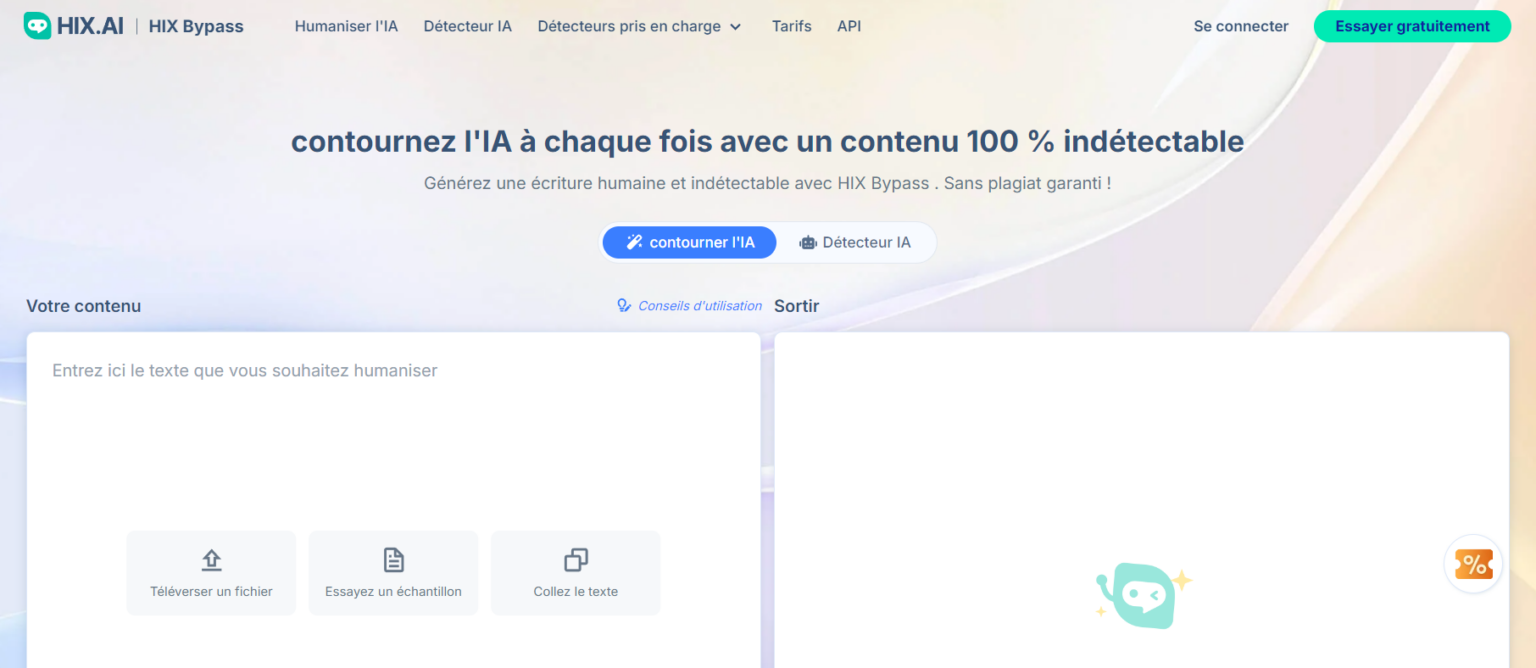The height and width of the screenshot is (668, 1536).
Task: Go to Détecteur IA in navigation bar
Action: (x=467, y=27)
